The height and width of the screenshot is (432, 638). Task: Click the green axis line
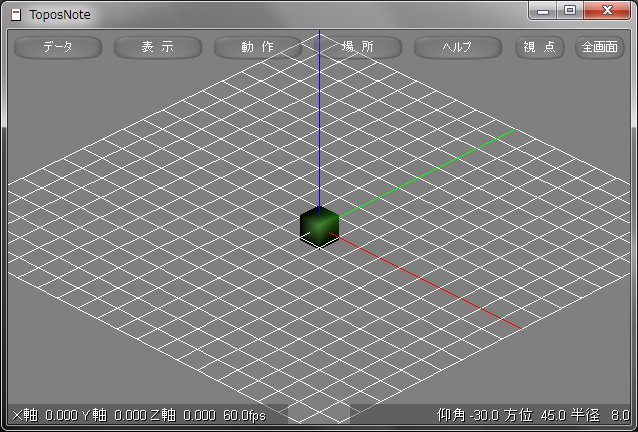(x=427, y=173)
